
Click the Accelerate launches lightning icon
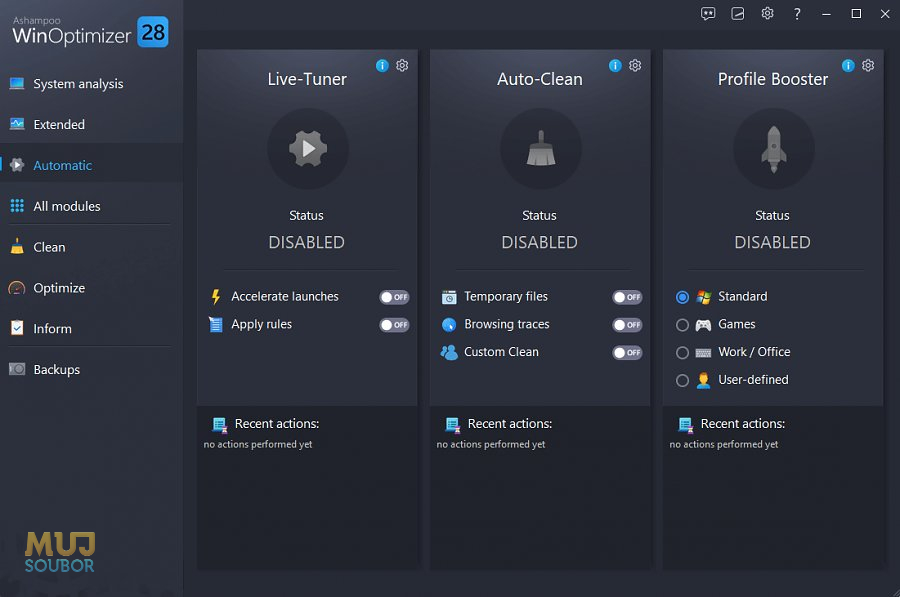coord(216,297)
